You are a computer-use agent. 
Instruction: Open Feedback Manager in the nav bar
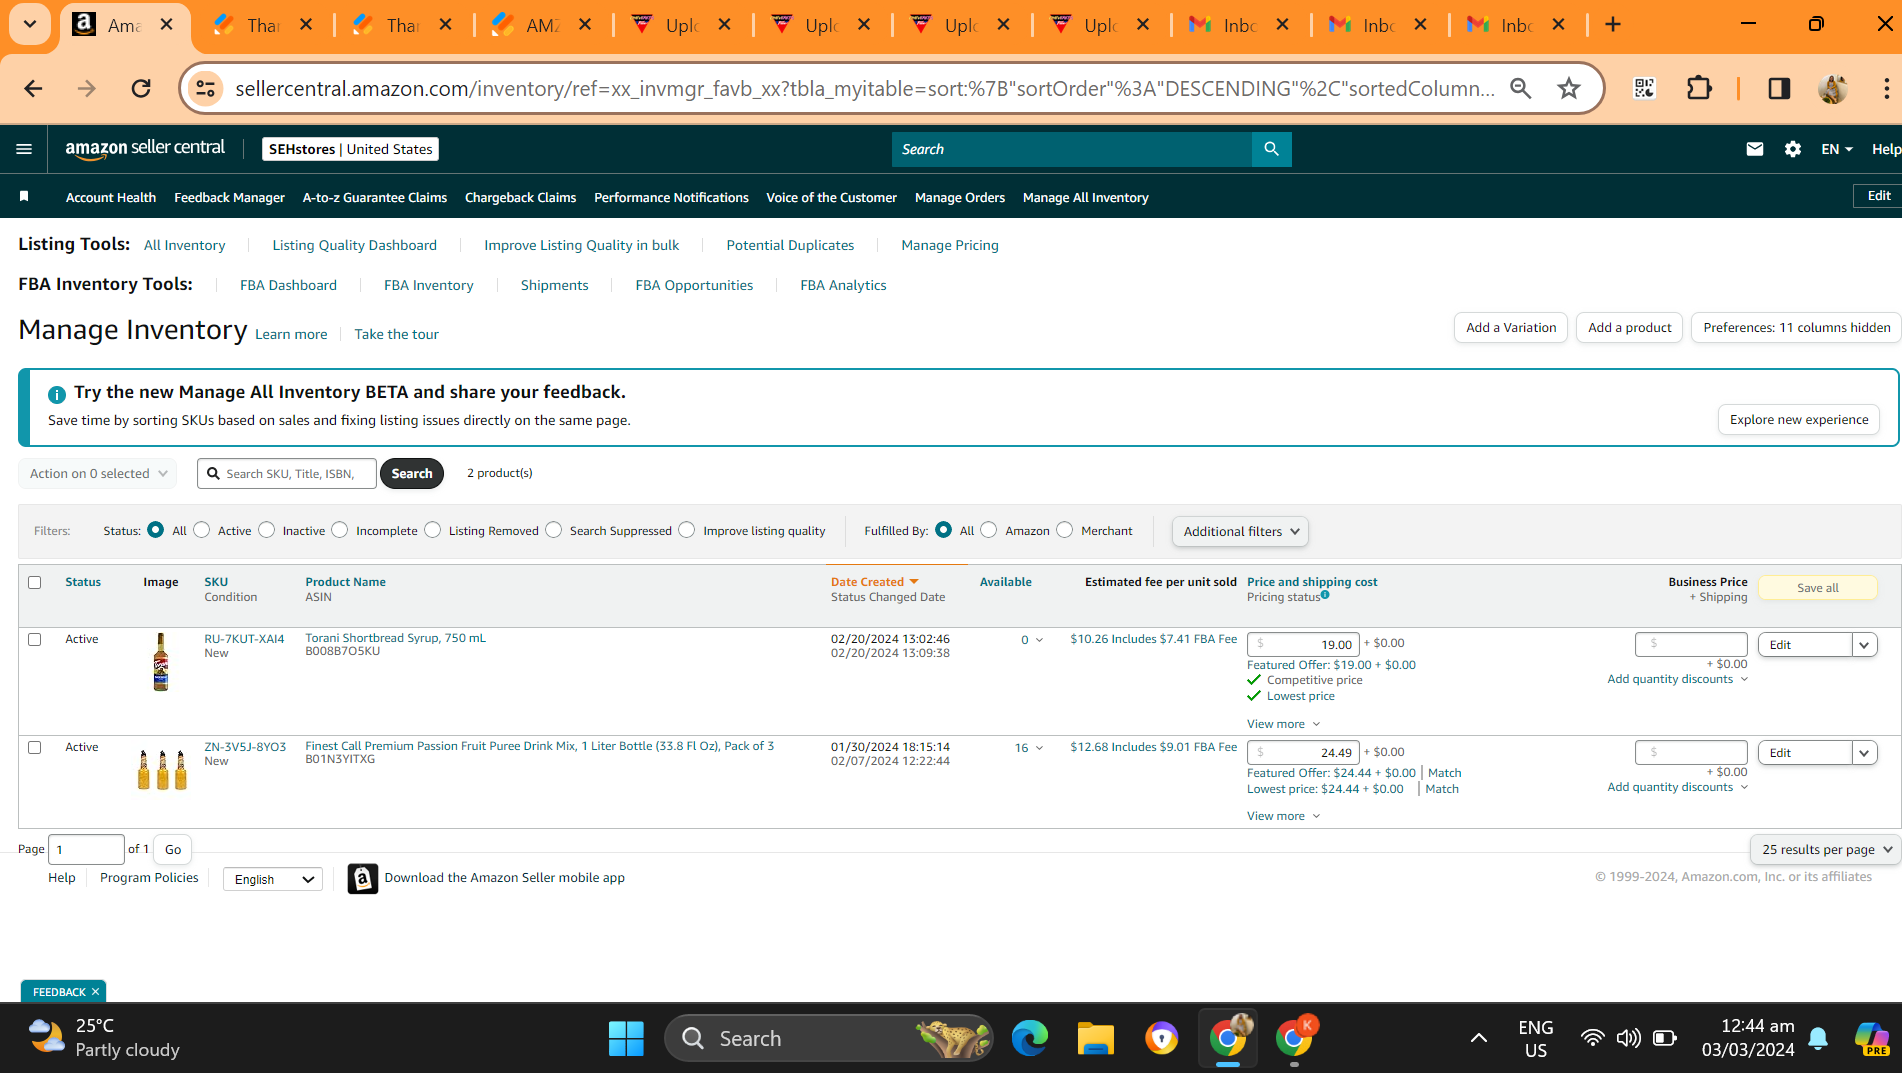[229, 197]
